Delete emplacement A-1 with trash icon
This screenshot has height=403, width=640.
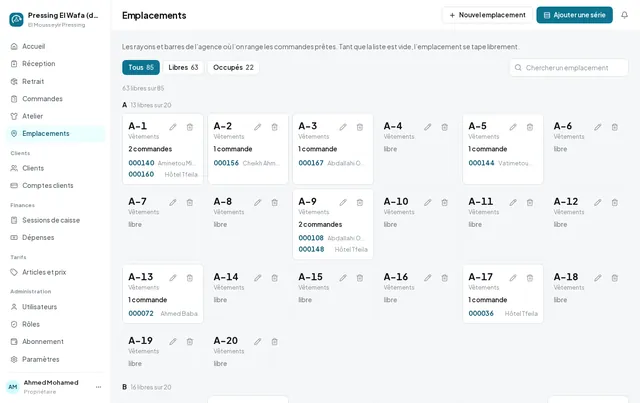pyautogui.click(x=190, y=127)
